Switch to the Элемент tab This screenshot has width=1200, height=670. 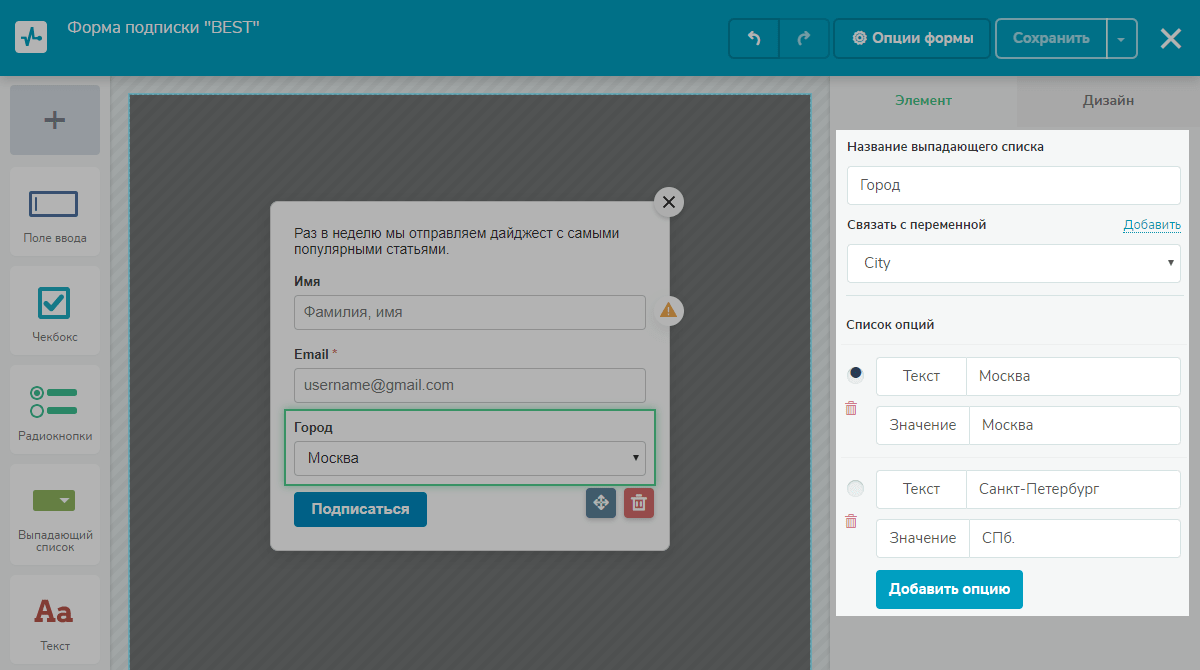(923, 100)
